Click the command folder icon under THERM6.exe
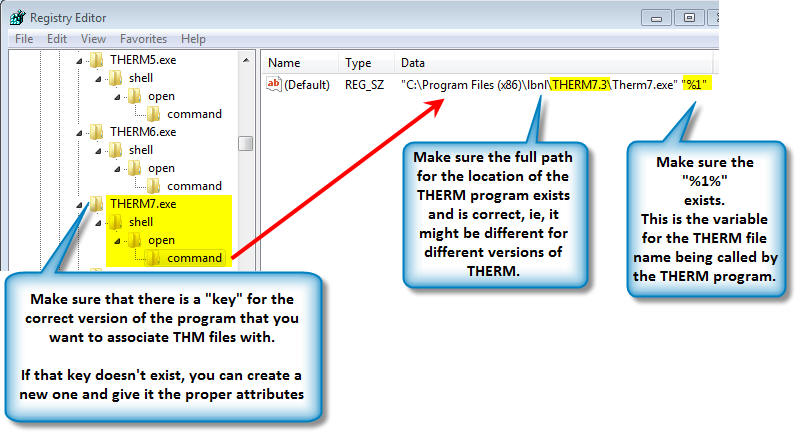Screen dimensions: 800x436 coord(154,186)
